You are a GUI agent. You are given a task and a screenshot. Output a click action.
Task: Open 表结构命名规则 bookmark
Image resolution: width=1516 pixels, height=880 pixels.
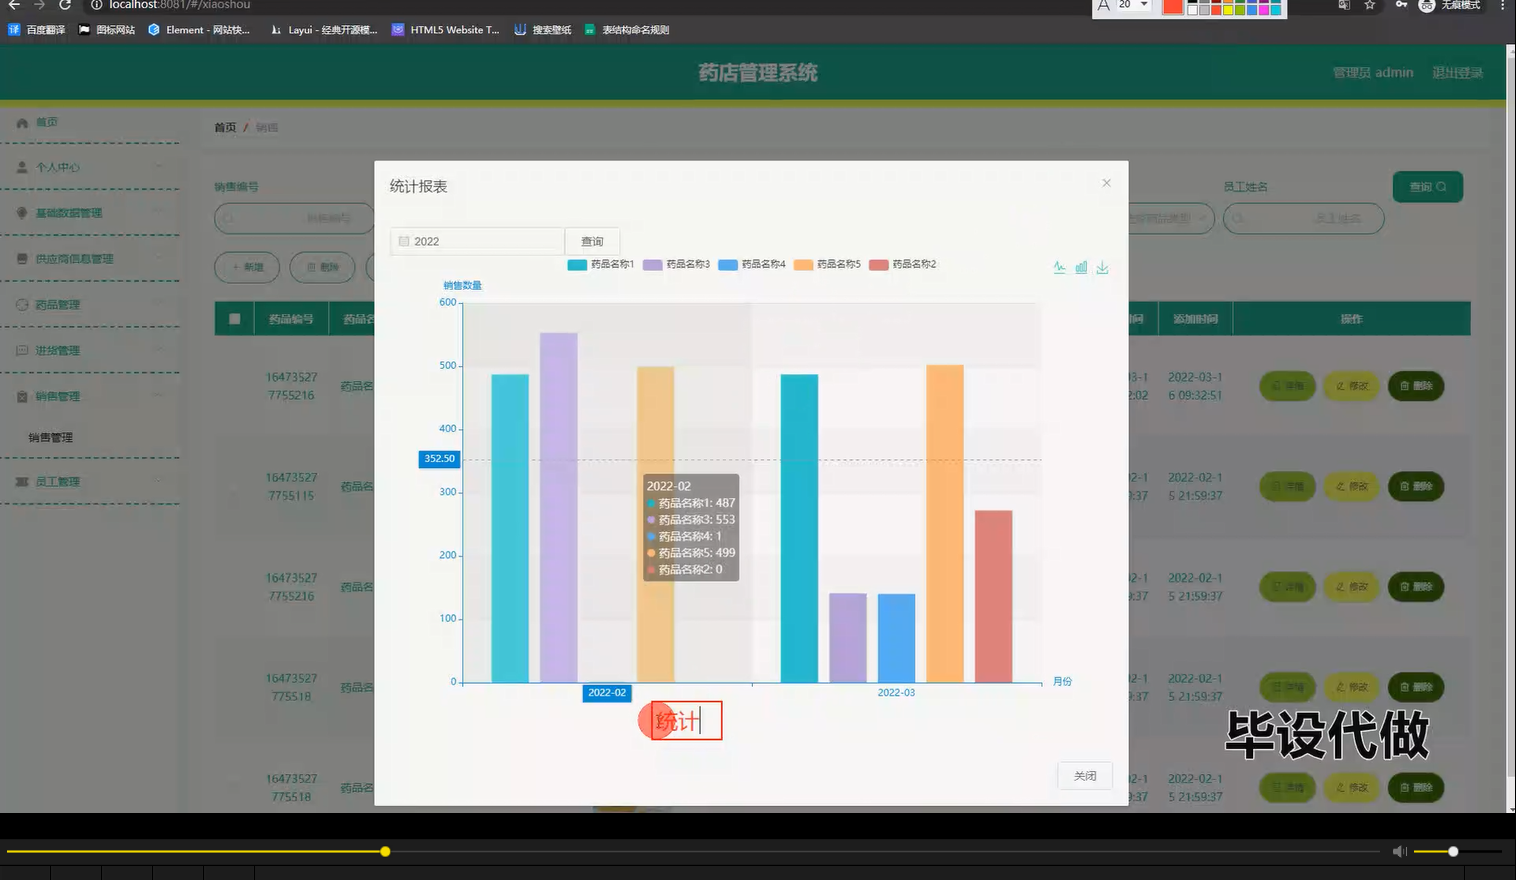click(x=627, y=30)
